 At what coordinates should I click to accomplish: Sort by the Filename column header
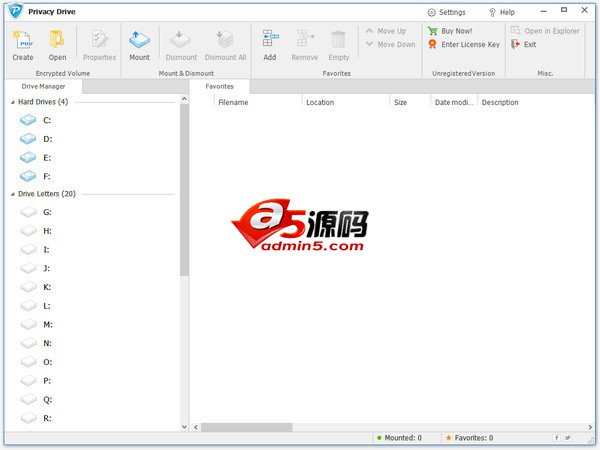coord(258,103)
